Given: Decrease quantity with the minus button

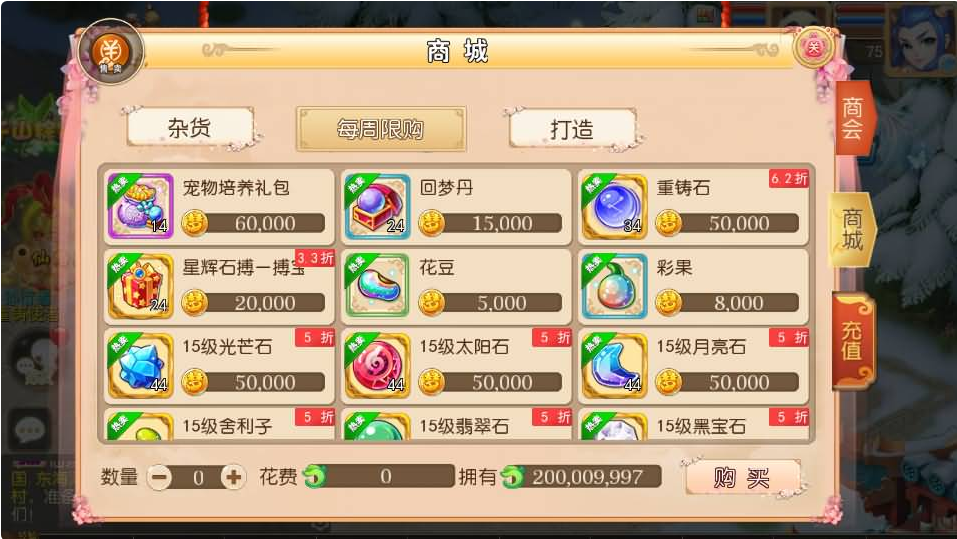Looking at the screenshot, I should pyautogui.click(x=160, y=477).
